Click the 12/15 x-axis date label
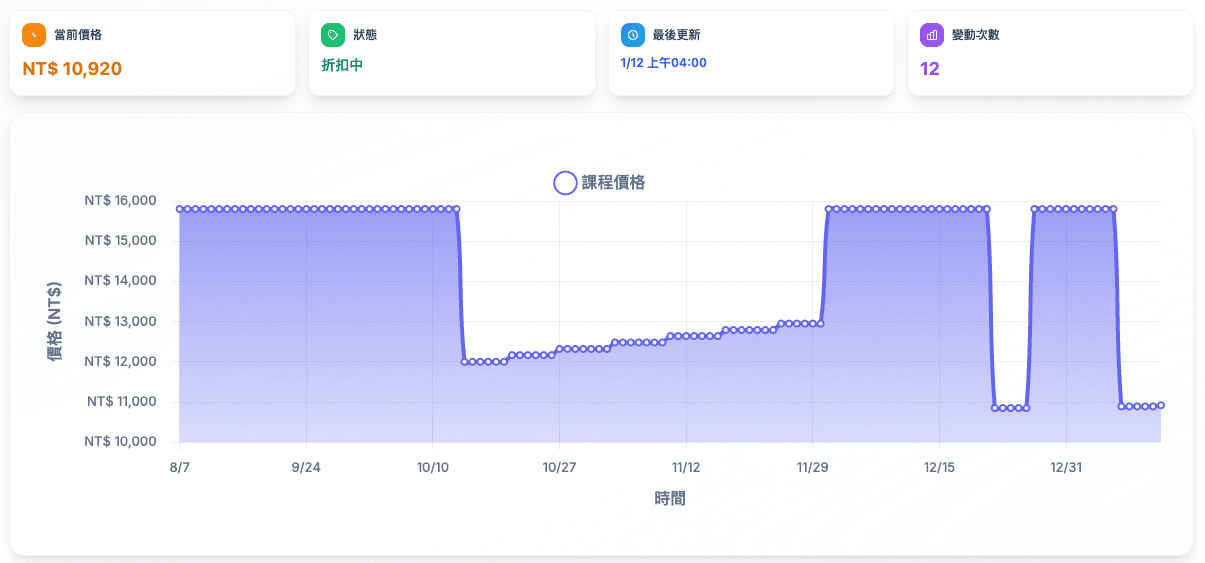 click(x=939, y=468)
